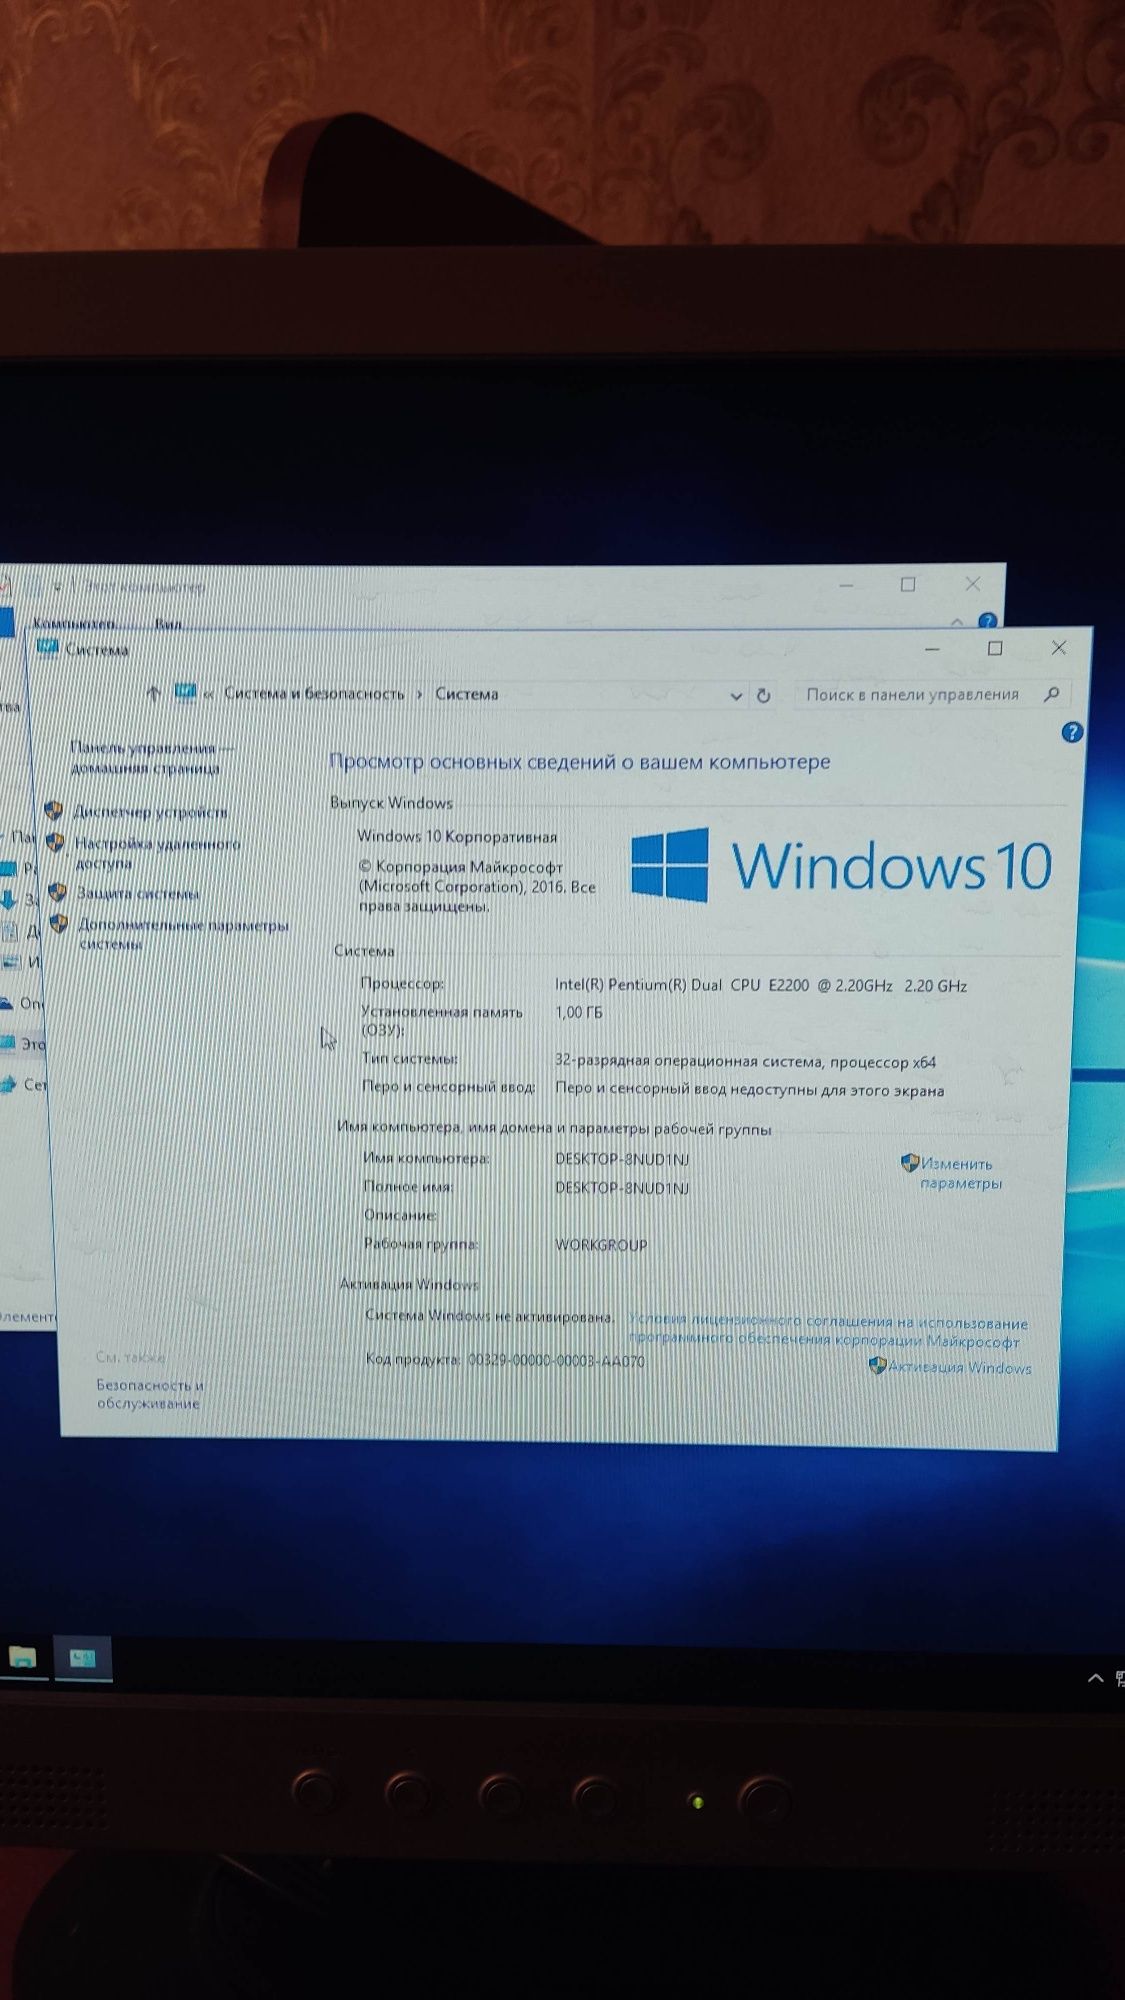Click the Изменить параметры link
Image resolution: width=1125 pixels, height=2000 pixels.
click(x=960, y=1173)
